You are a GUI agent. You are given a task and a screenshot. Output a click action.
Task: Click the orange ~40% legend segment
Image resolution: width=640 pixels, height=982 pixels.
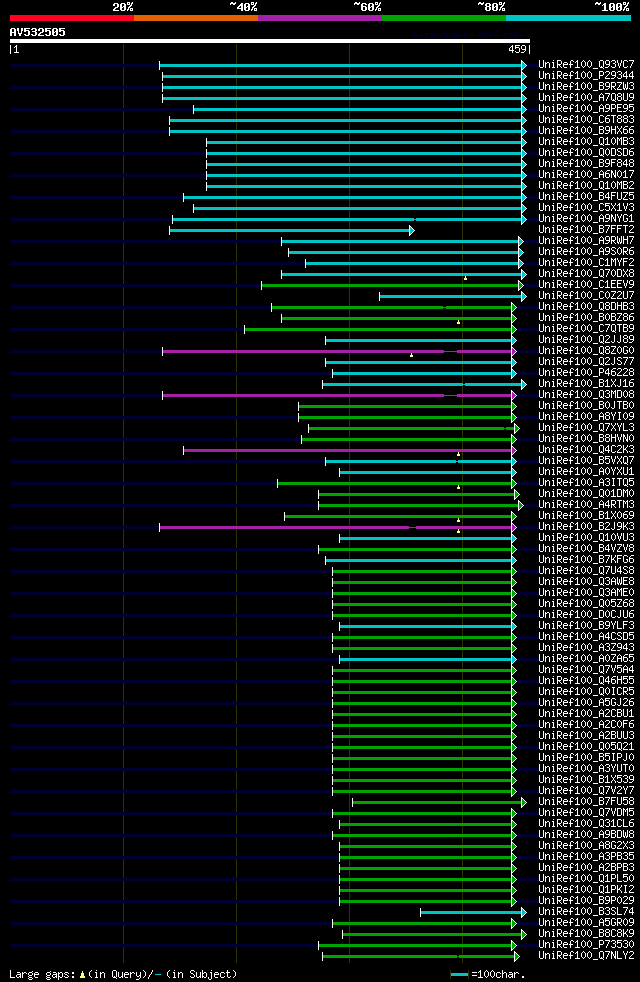(x=196, y=18)
